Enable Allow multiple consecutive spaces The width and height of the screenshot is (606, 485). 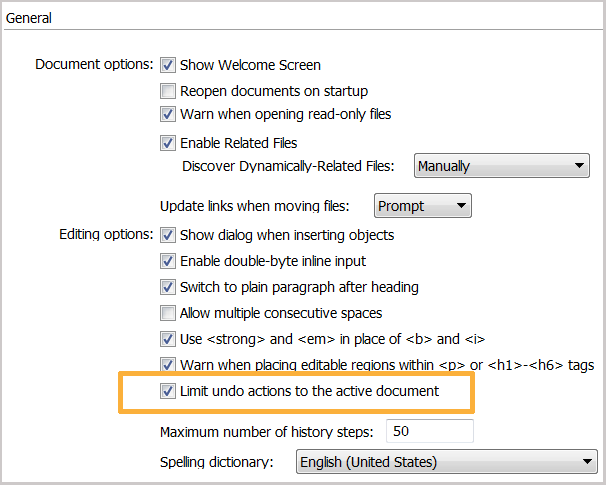(x=167, y=313)
